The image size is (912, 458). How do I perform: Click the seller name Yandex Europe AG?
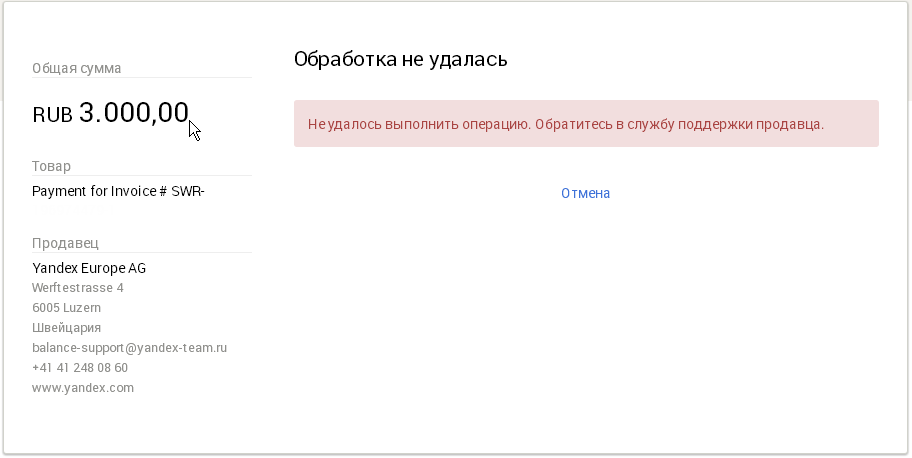click(x=89, y=268)
